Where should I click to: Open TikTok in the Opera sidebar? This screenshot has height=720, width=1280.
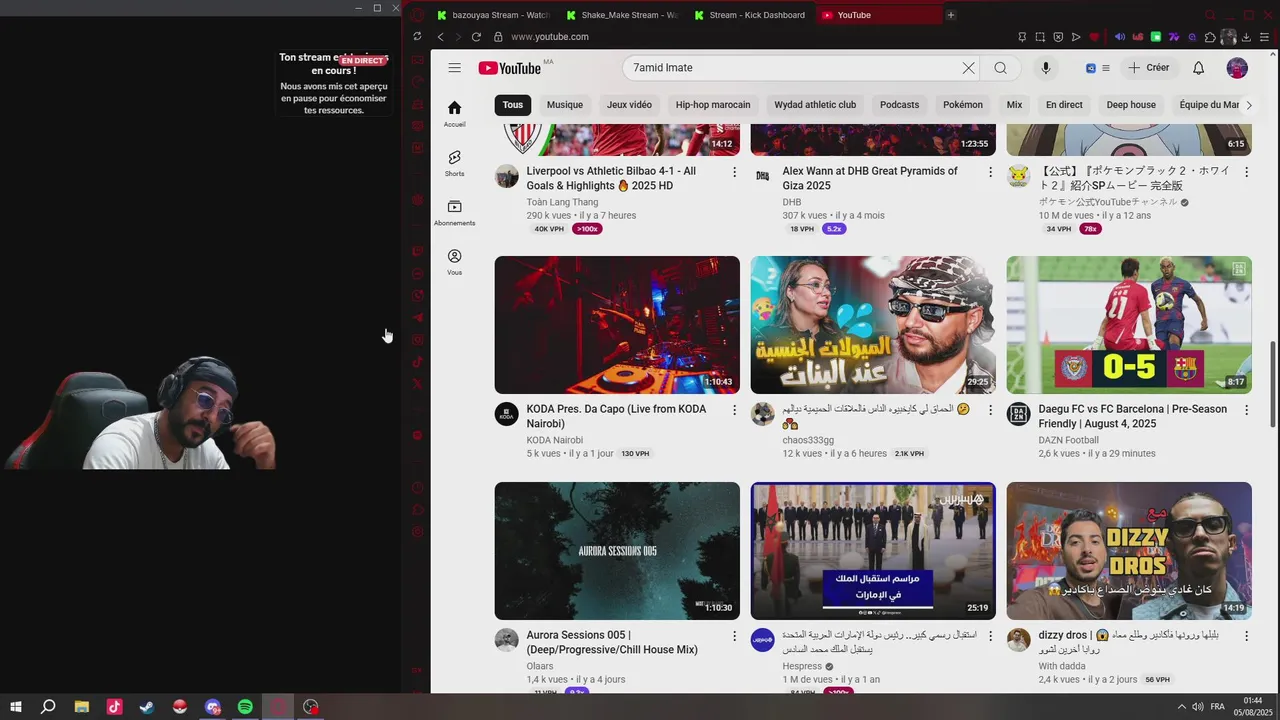coord(417,362)
